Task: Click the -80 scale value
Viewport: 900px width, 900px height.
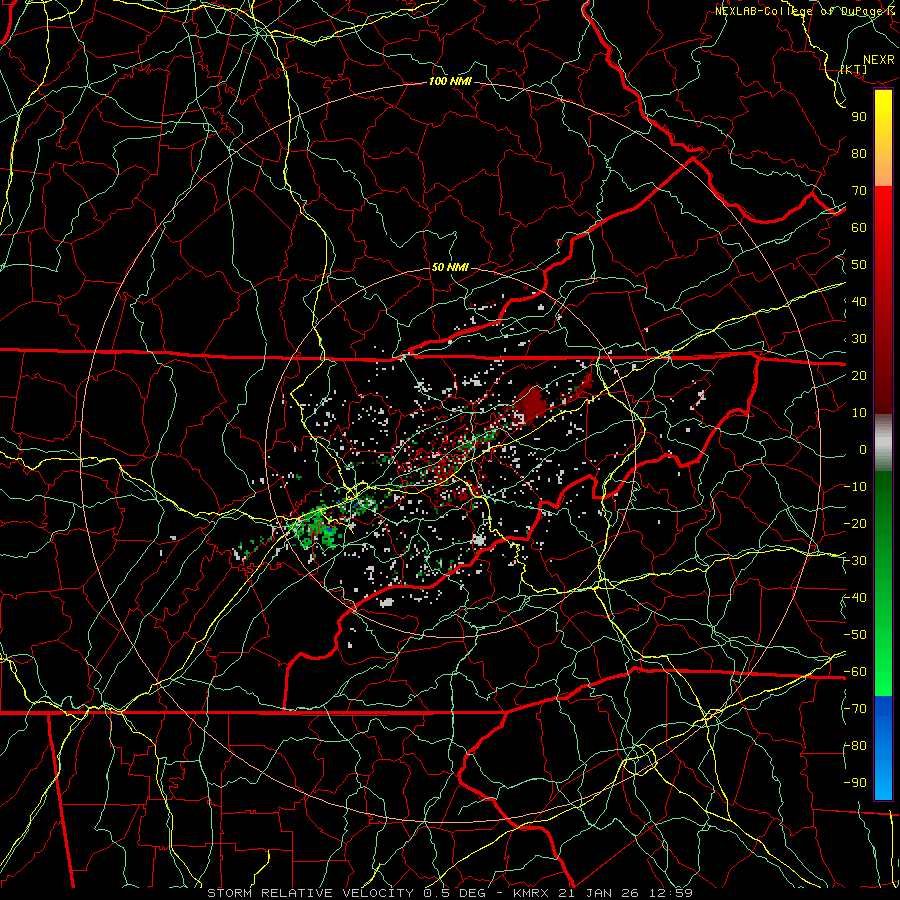Action: coord(855,746)
